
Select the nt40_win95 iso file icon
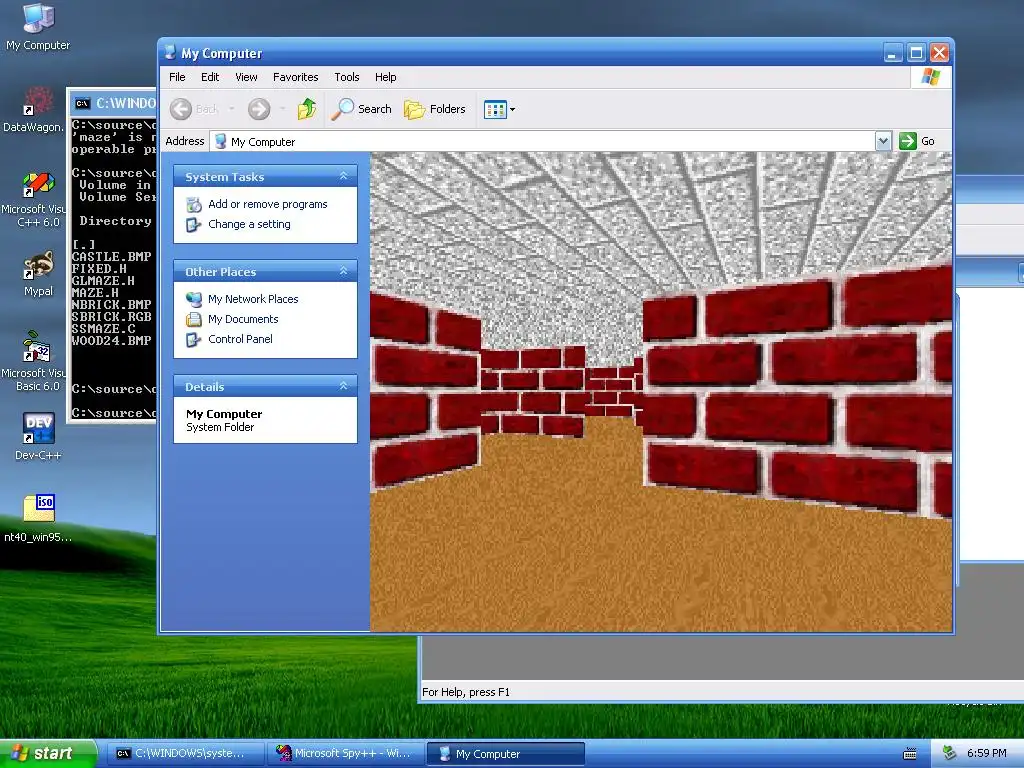[38, 518]
